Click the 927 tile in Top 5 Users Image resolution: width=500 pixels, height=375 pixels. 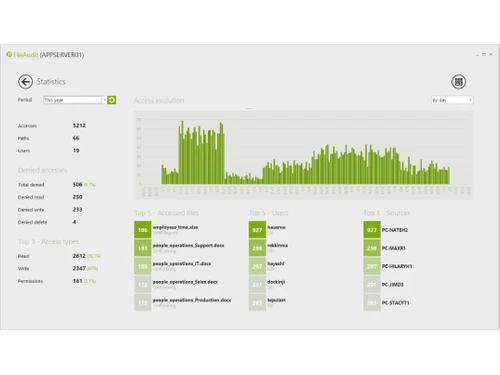click(x=257, y=230)
